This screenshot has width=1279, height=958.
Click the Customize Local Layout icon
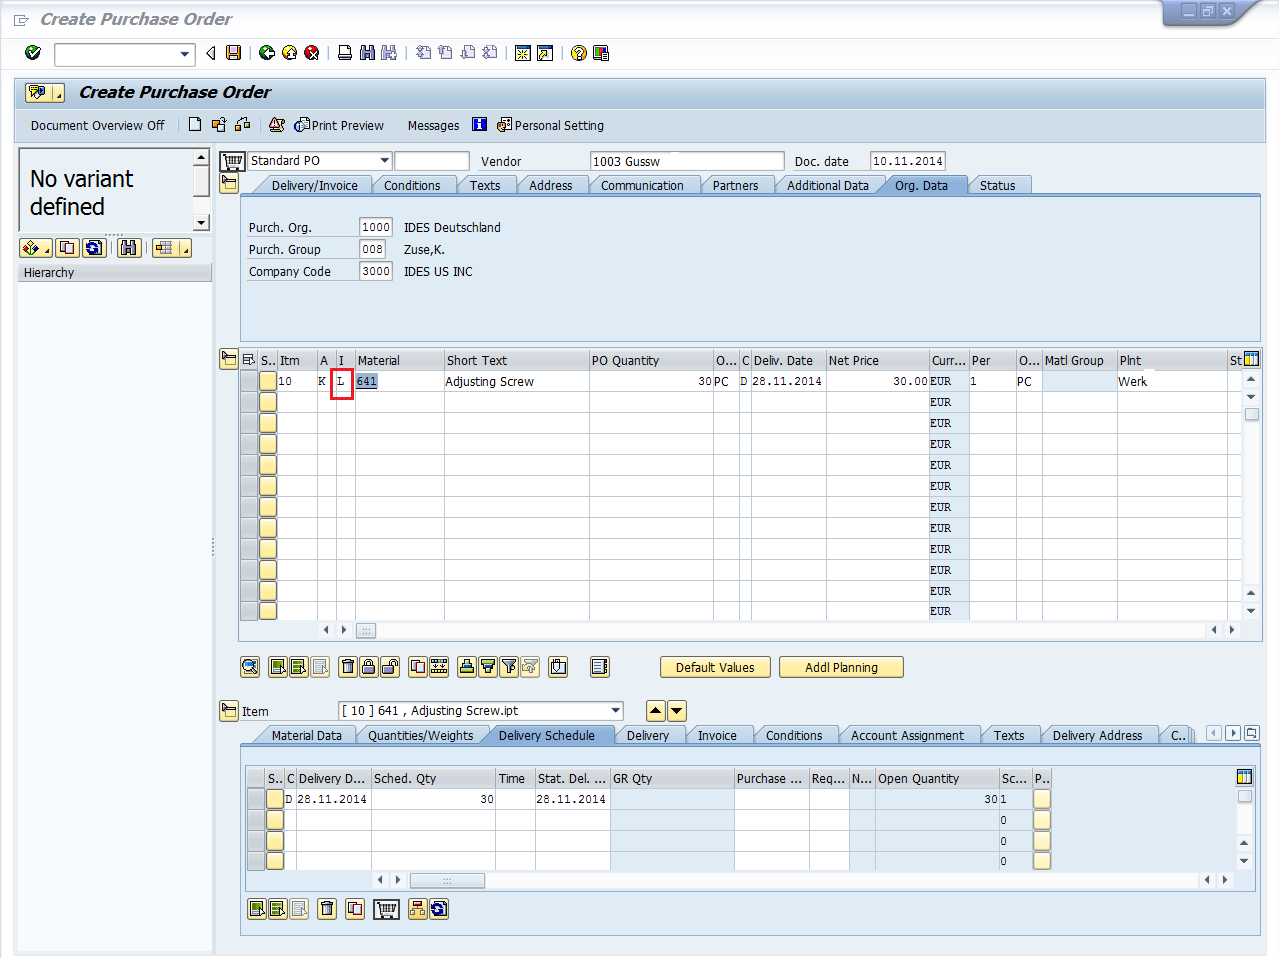click(x=601, y=53)
